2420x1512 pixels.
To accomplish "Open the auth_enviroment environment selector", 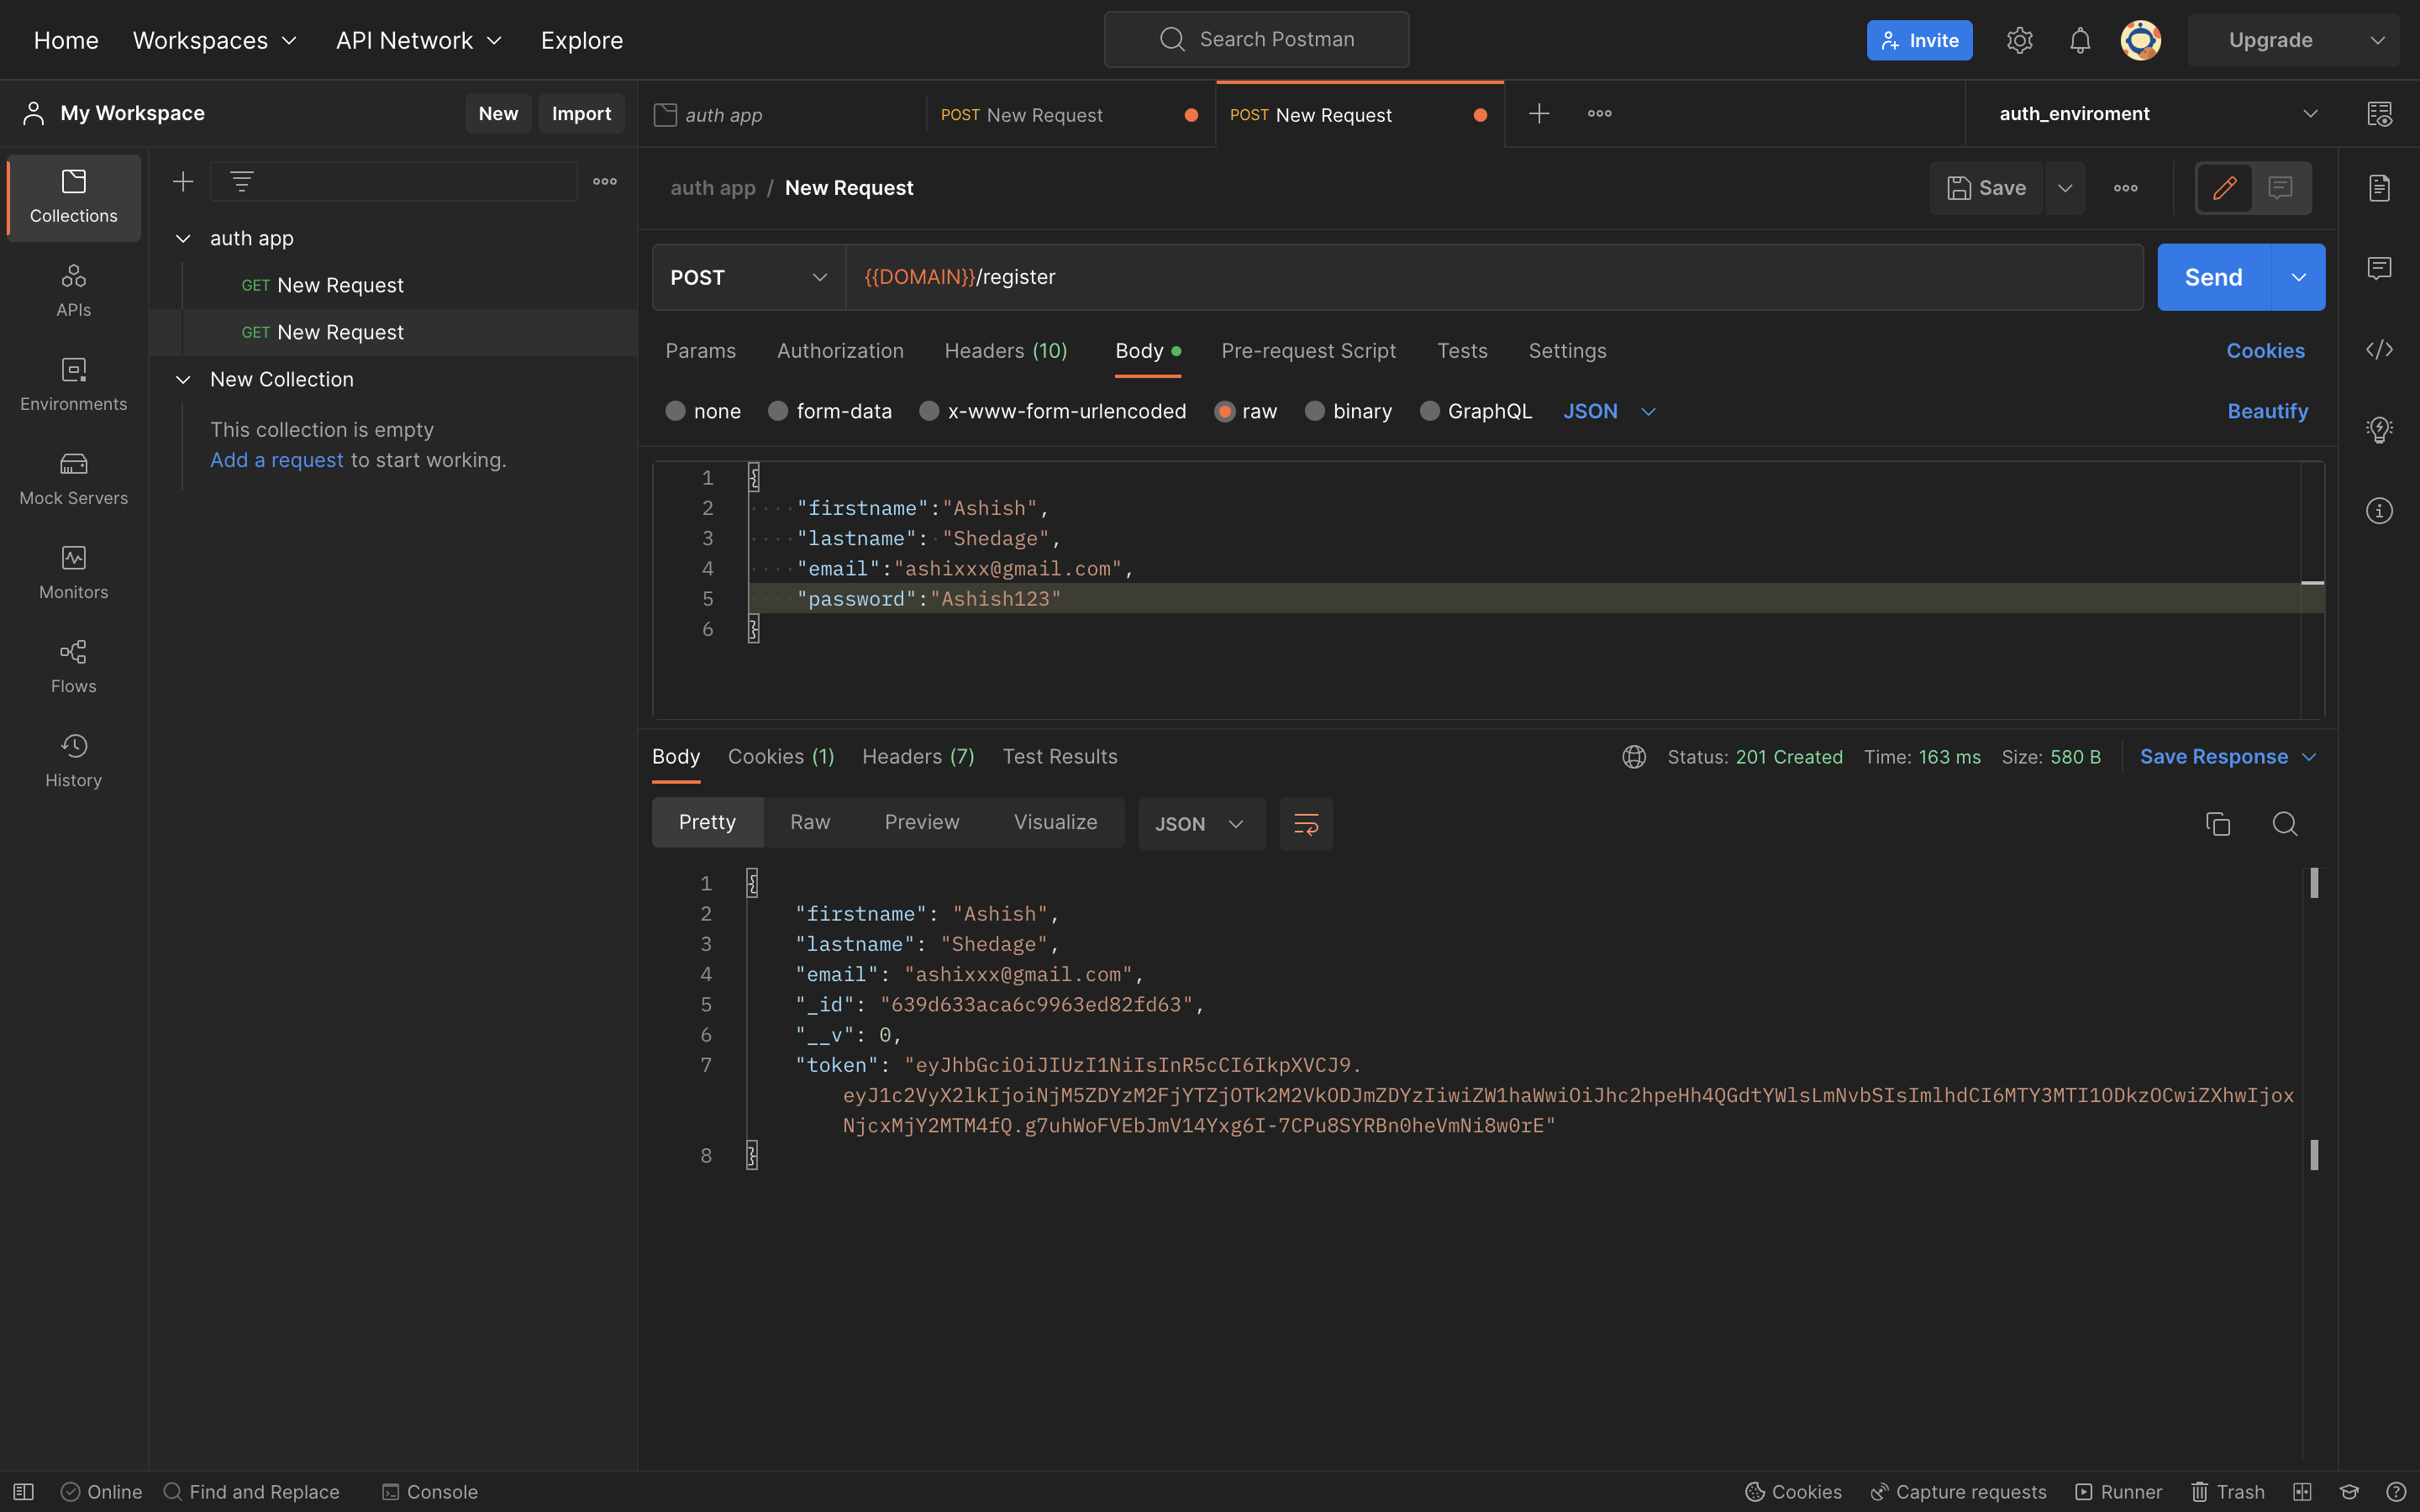I will coord(2149,113).
